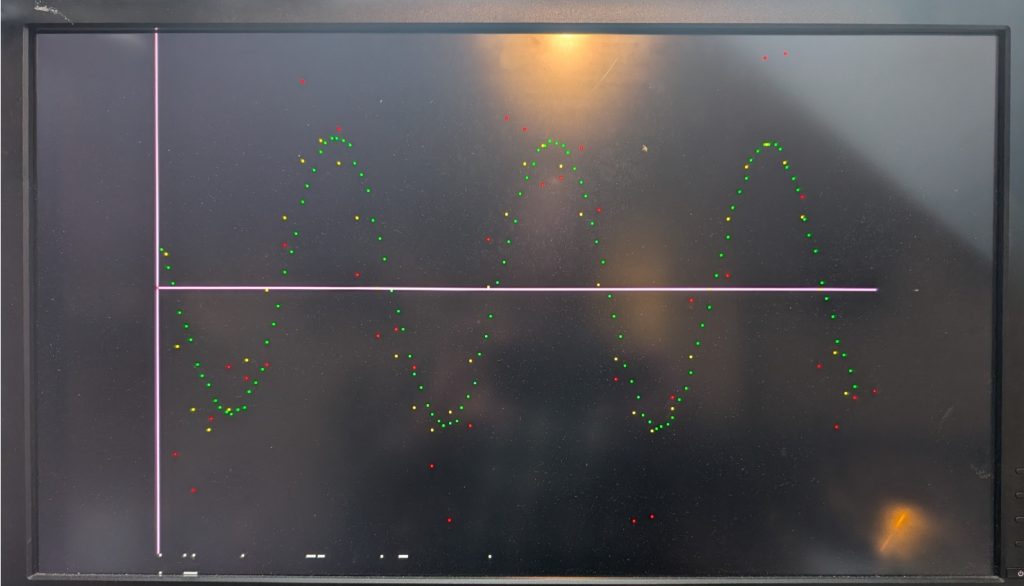Select the green point at the second wave's peak
This screenshot has height=586, width=1024.
(x=551, y=141)
